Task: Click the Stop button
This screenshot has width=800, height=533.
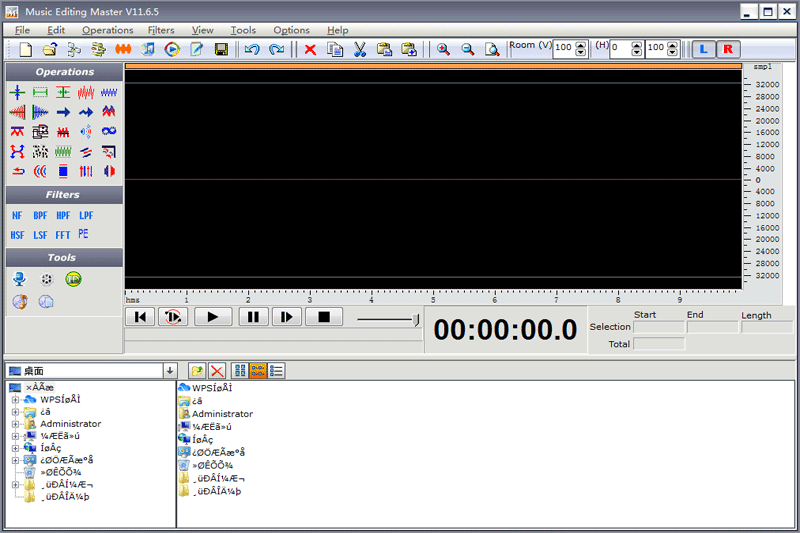Action: 324,317
